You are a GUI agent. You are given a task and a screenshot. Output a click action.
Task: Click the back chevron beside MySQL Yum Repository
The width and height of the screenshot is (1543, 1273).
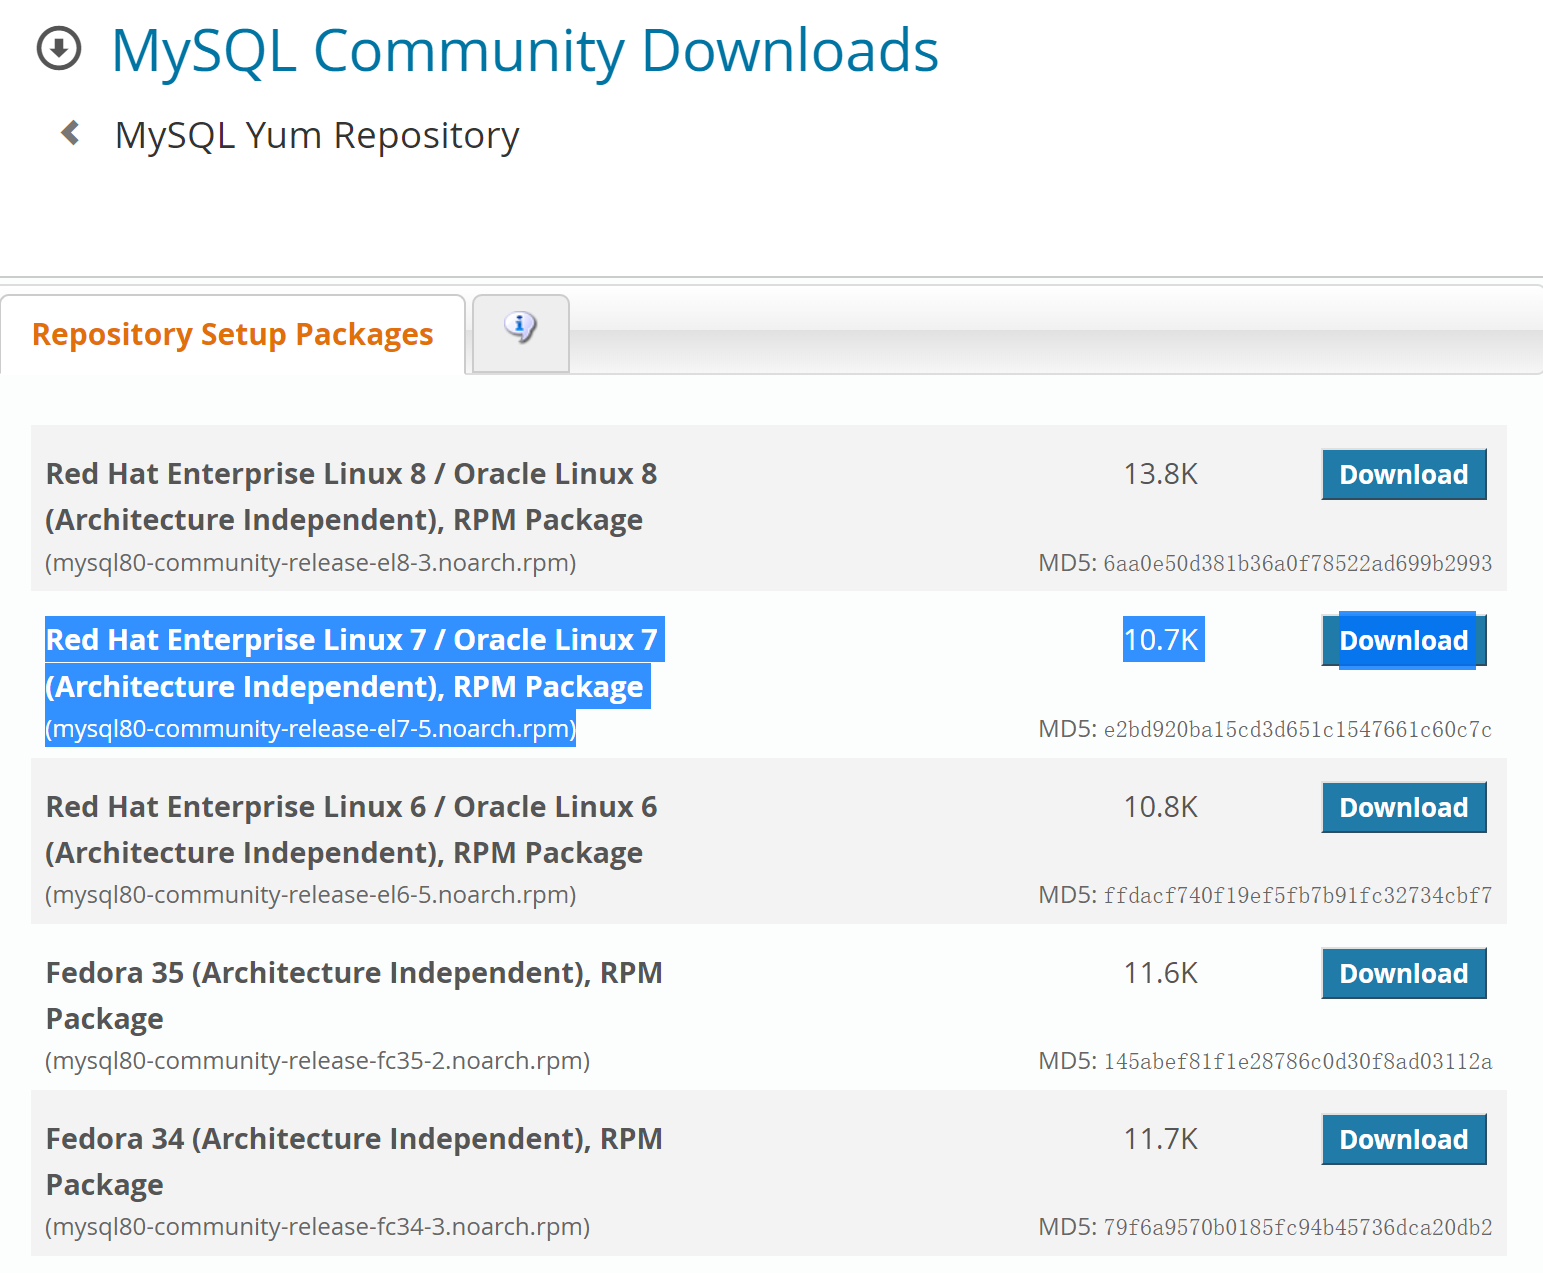pyautogui.click(x=70, y=132)
